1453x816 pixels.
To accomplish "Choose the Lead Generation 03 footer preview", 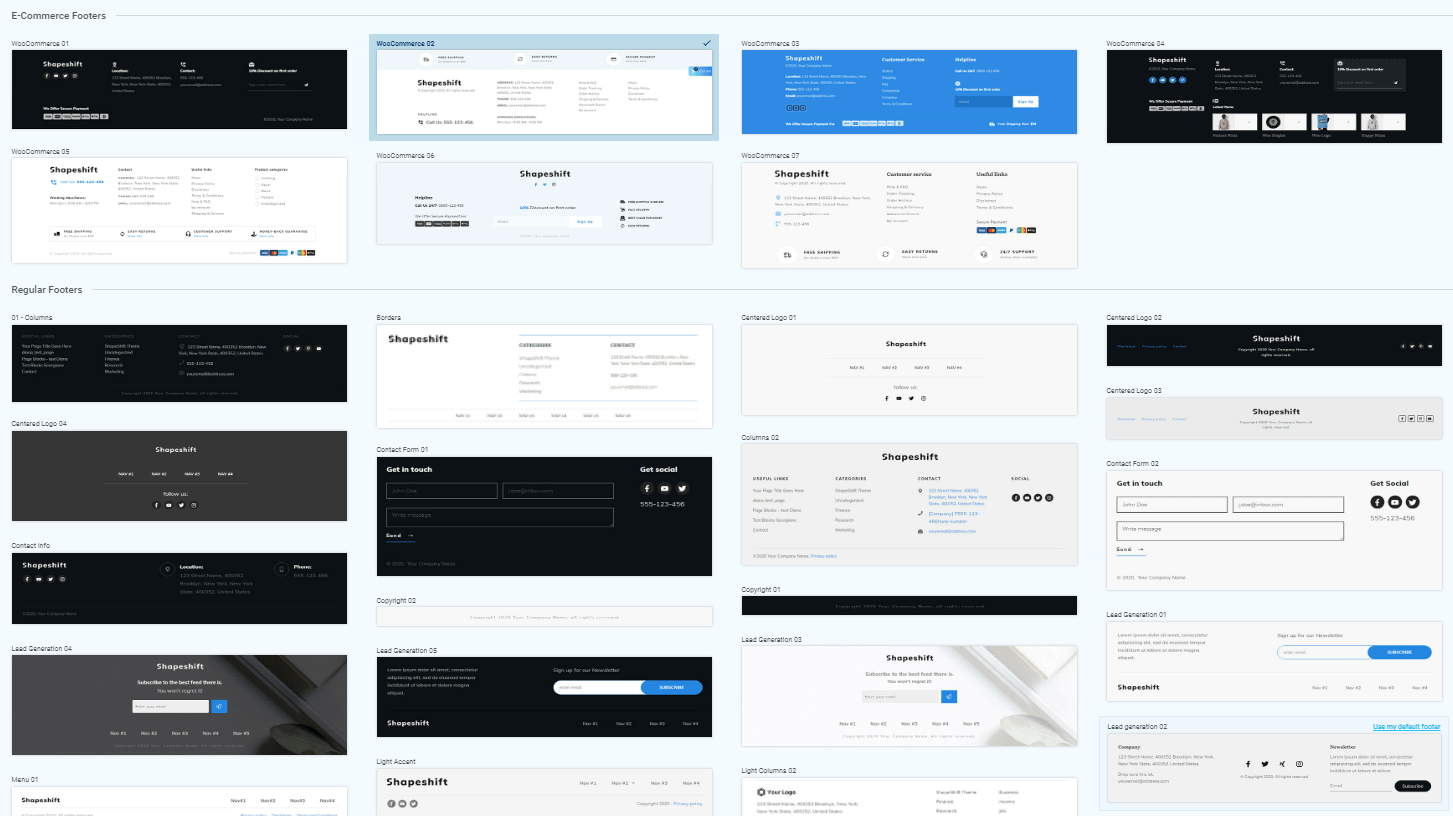I will click(x=909, y=696).
